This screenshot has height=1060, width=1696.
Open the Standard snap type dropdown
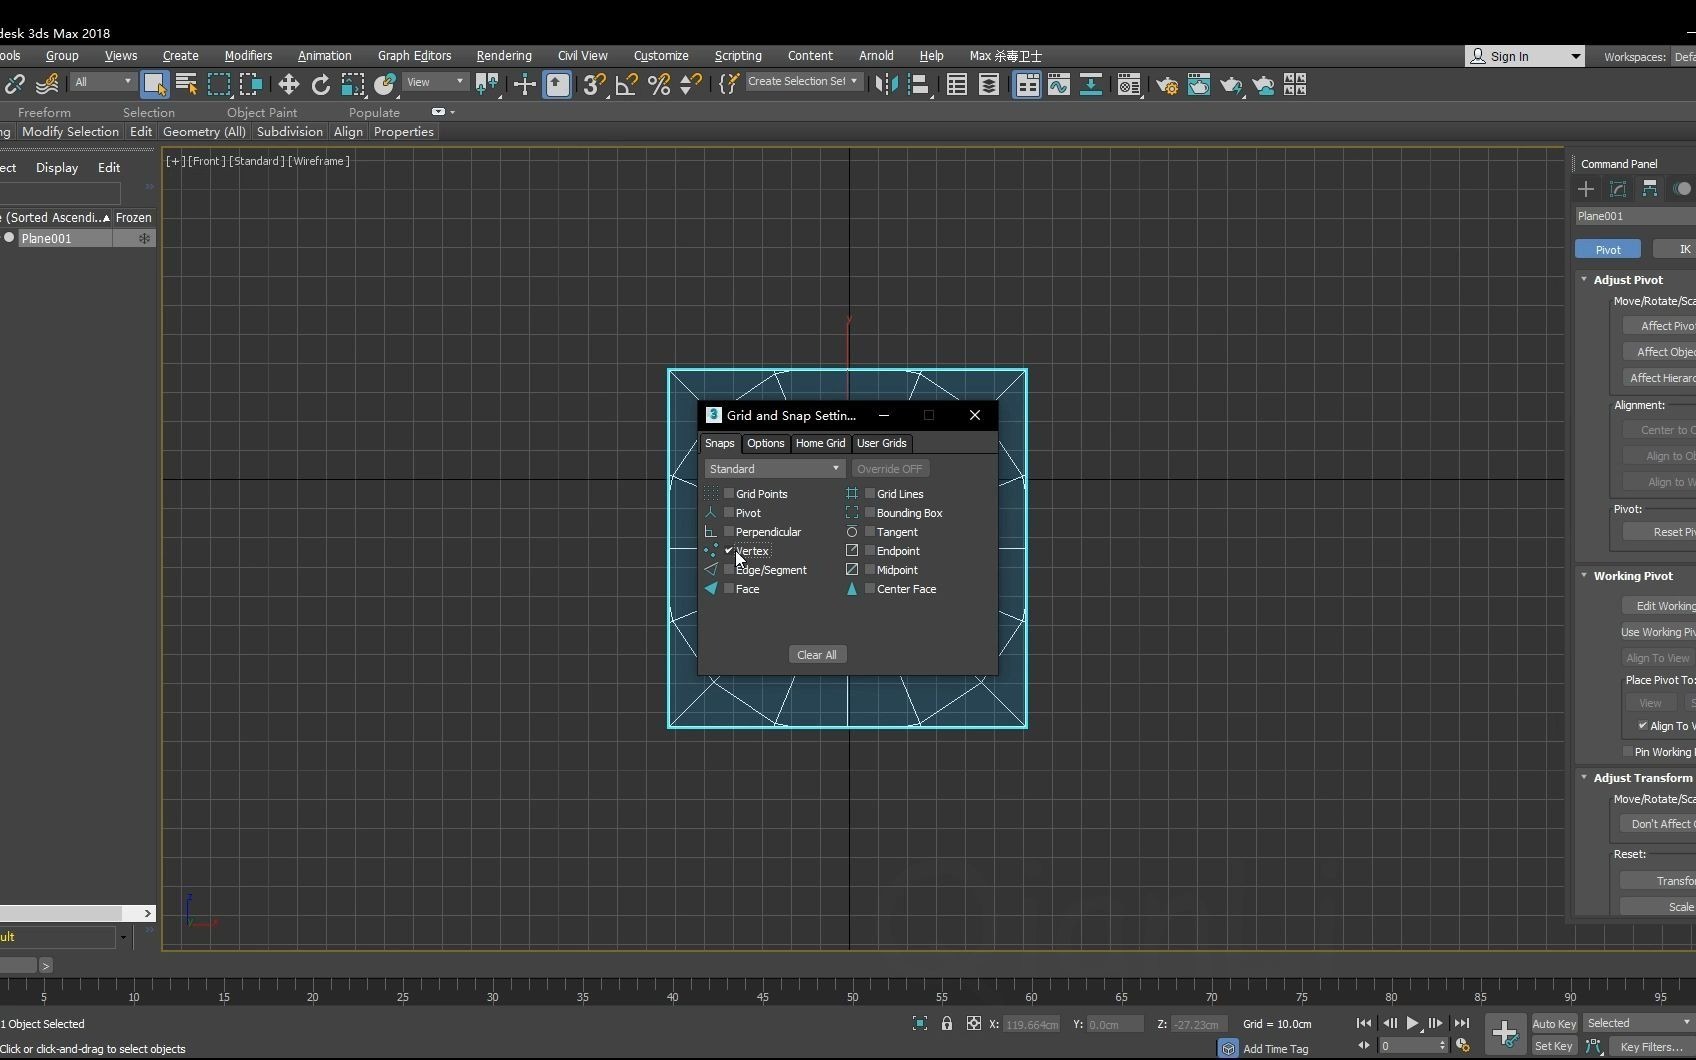point(775,469)
